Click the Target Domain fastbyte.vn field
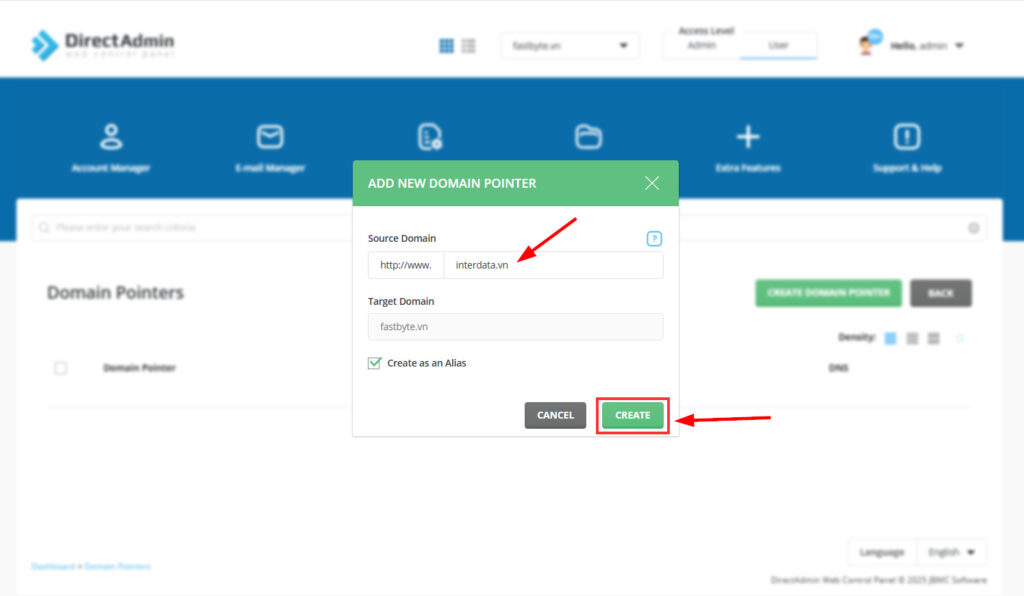 (x=515, y=326)
